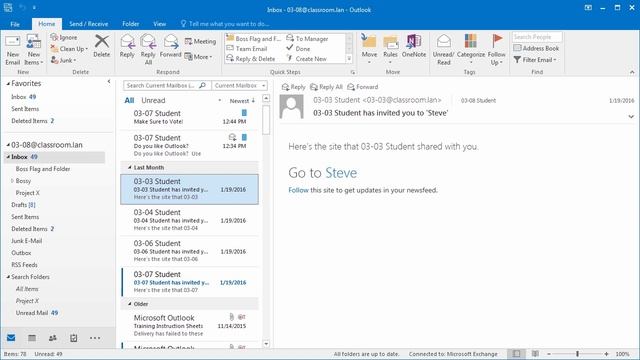The width and height of the screenshot is (640, 360).
Task: Filter message list to Unread
Action: [x=153, y=100]
